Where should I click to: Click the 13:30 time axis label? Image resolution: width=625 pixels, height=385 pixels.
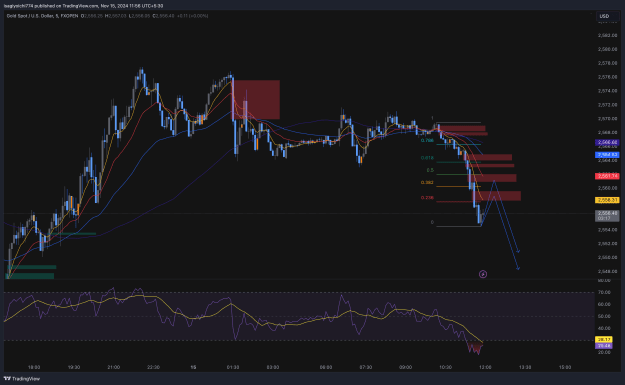click(525, 367)
